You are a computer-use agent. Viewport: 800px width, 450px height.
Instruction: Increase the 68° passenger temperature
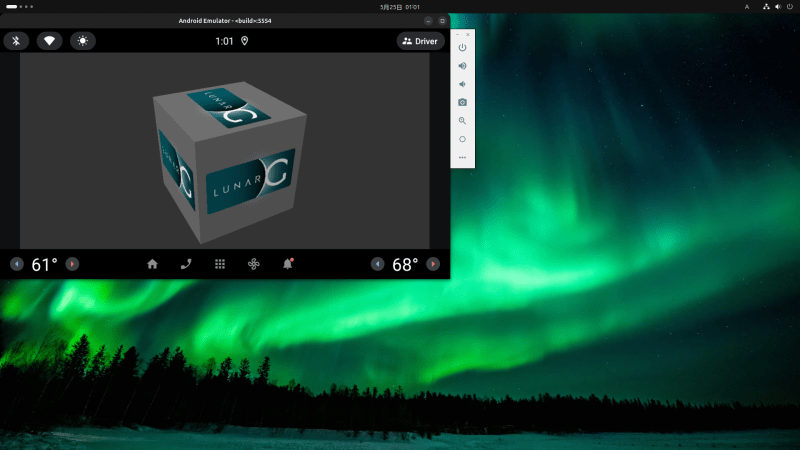tap(433, 264)
